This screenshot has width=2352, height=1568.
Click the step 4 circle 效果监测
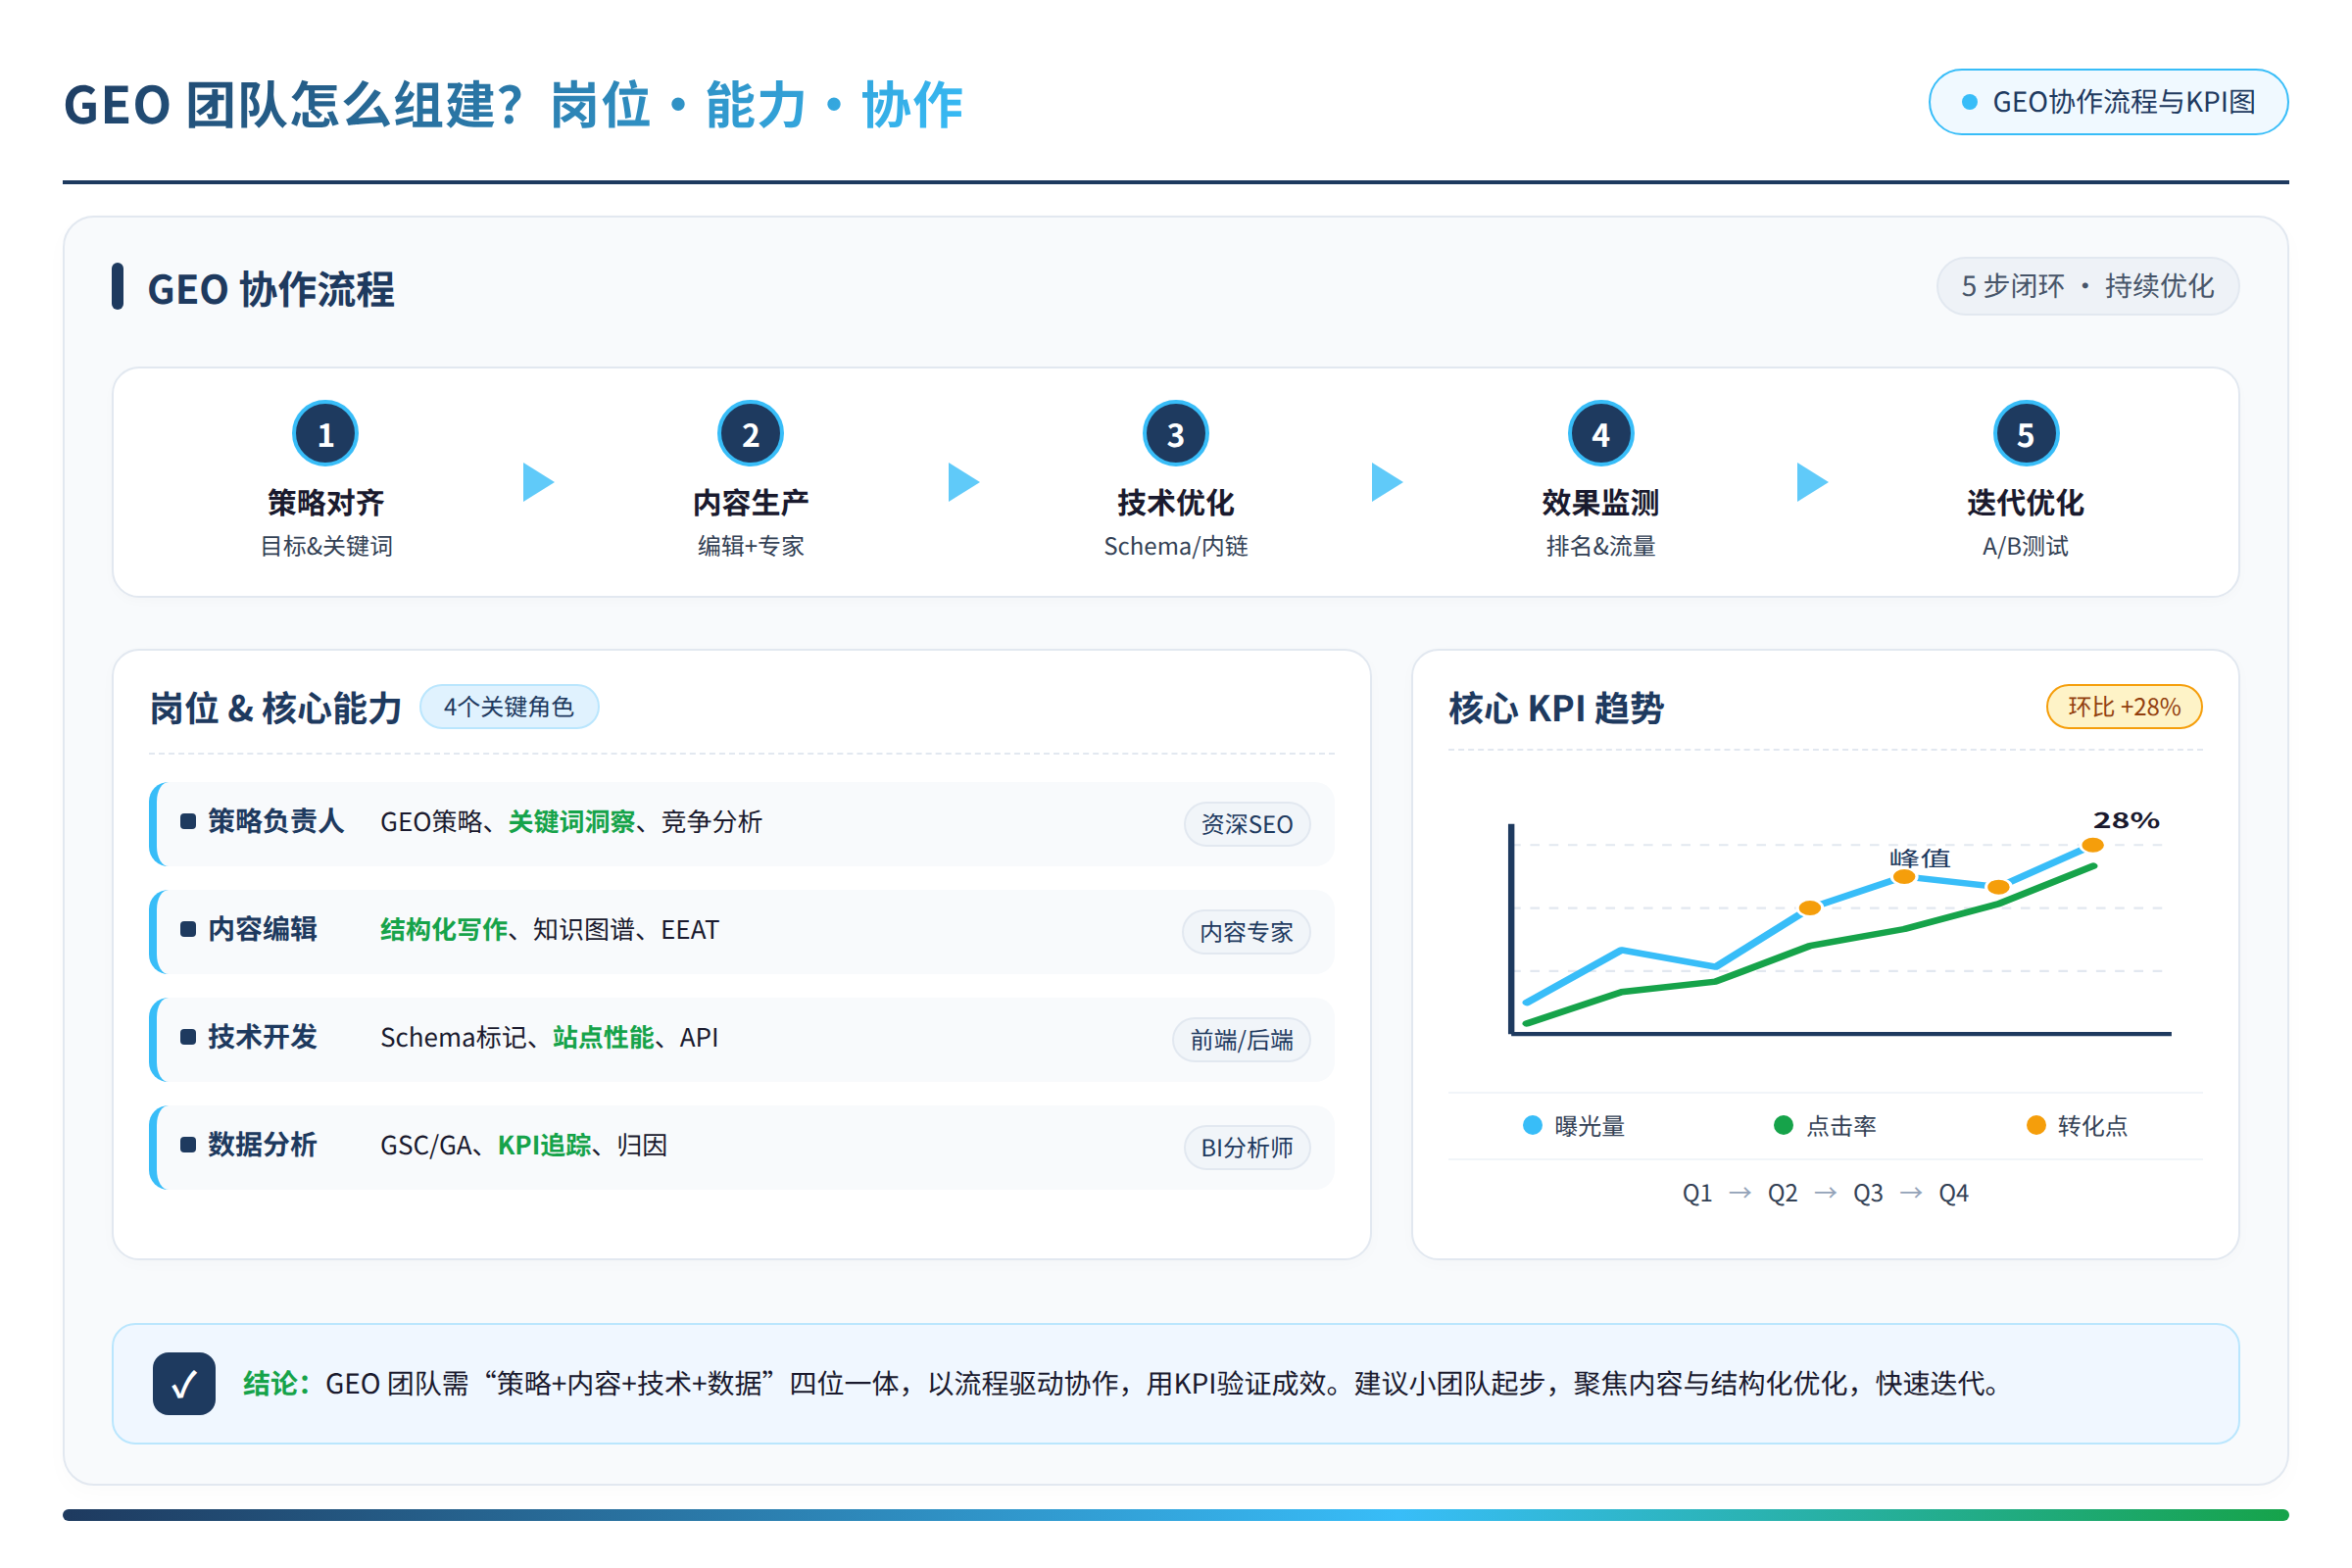click(x=1600, y=434)
